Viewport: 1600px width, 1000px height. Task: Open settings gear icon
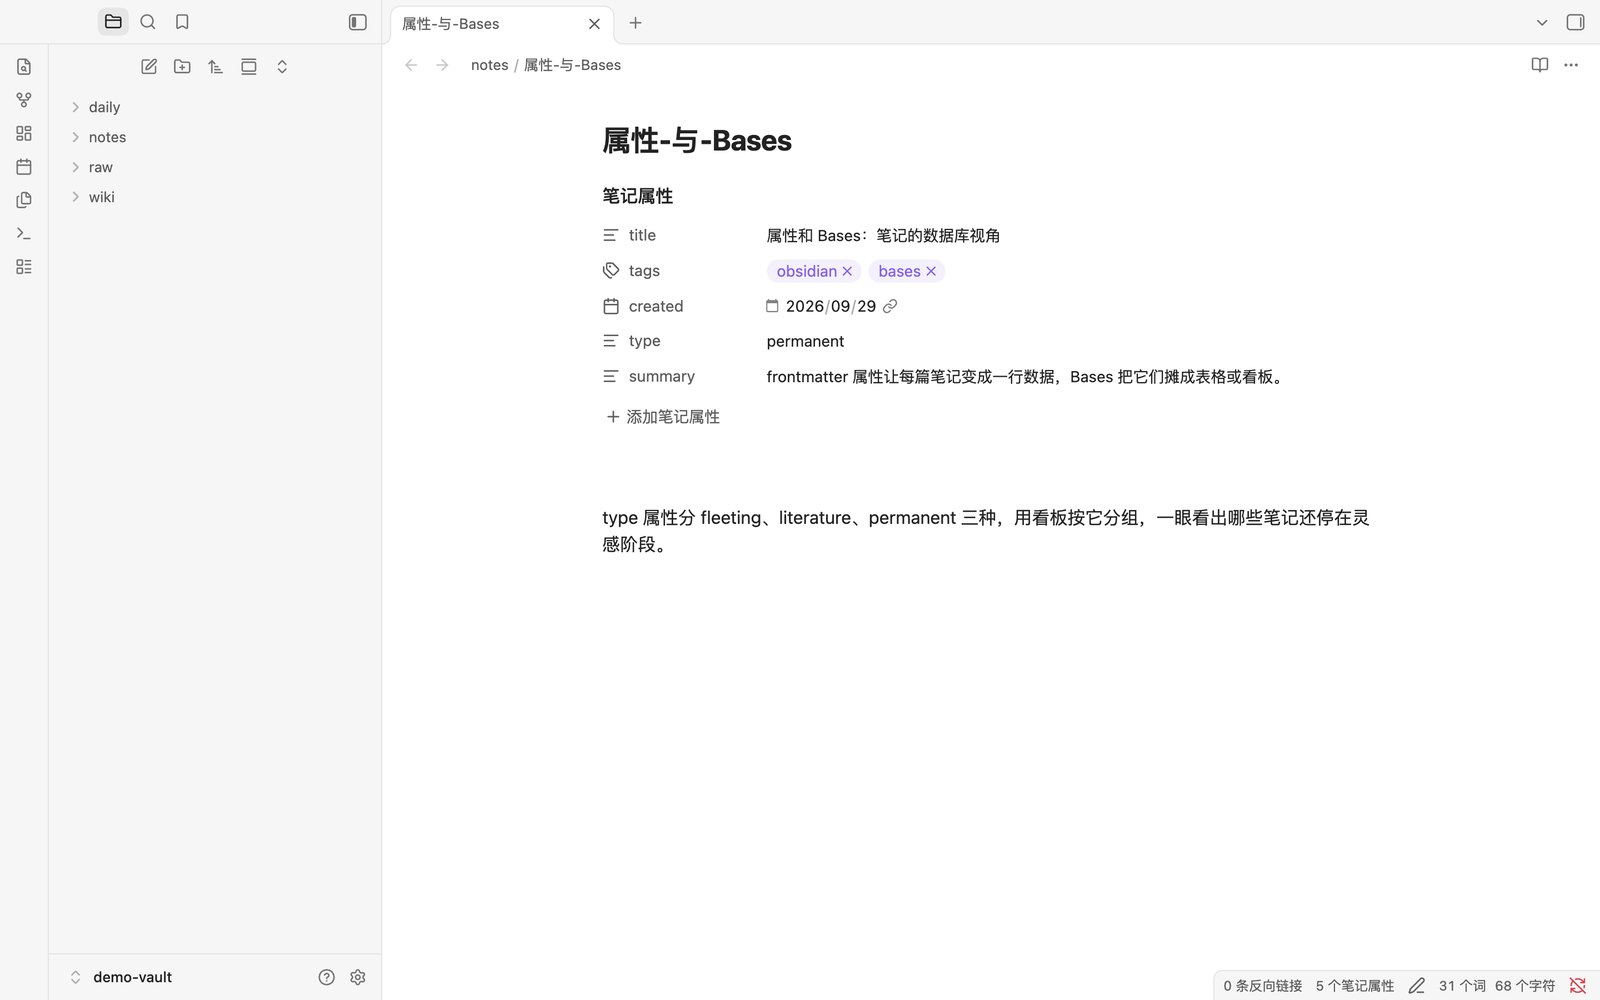[358, 977]
